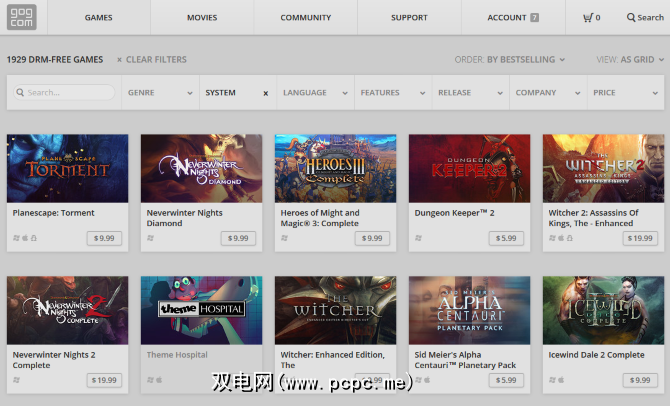This screenshot has width=670, height=406.
Task: Click the $9.99 price for Heroes of Might and Magic 3
Action: click(372, 238)
